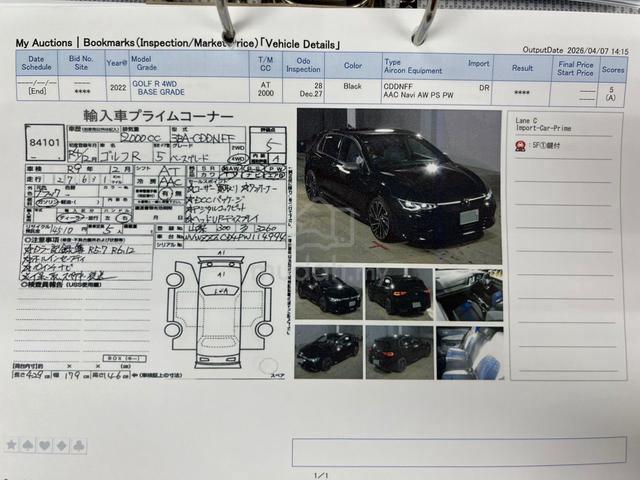Click the red rosette award icon
Image resolution: width=640 pixels, height=480 pixels.
coord(520,146)
